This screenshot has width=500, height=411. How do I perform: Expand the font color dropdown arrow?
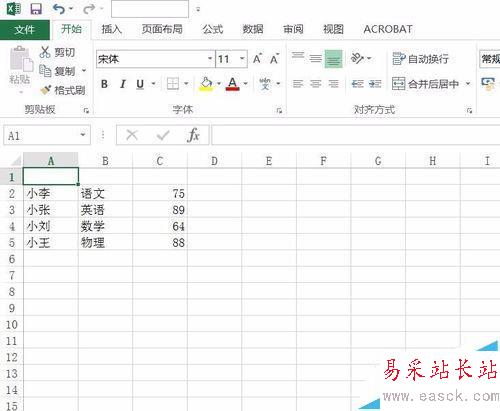(x=246, y=84)
